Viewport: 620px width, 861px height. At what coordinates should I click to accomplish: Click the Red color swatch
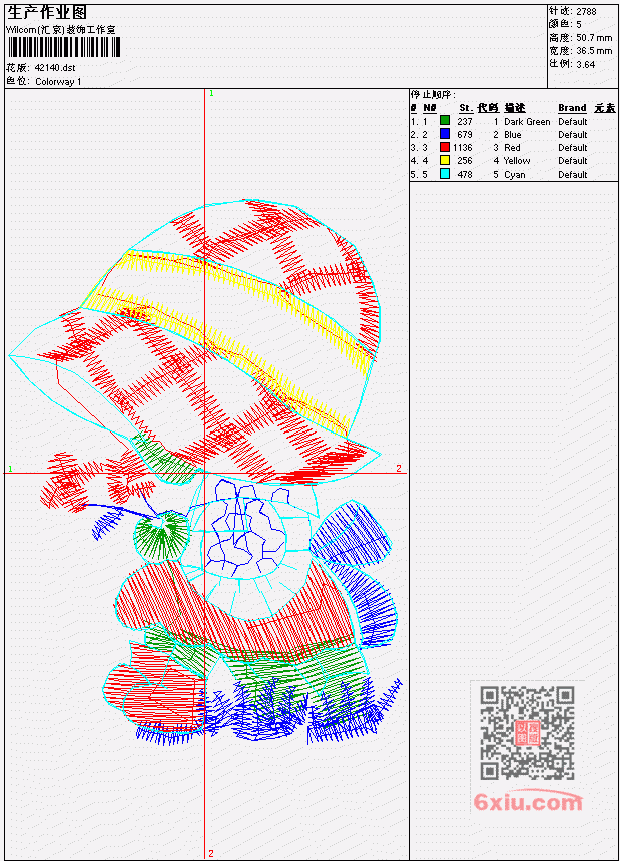click(445, 147)
